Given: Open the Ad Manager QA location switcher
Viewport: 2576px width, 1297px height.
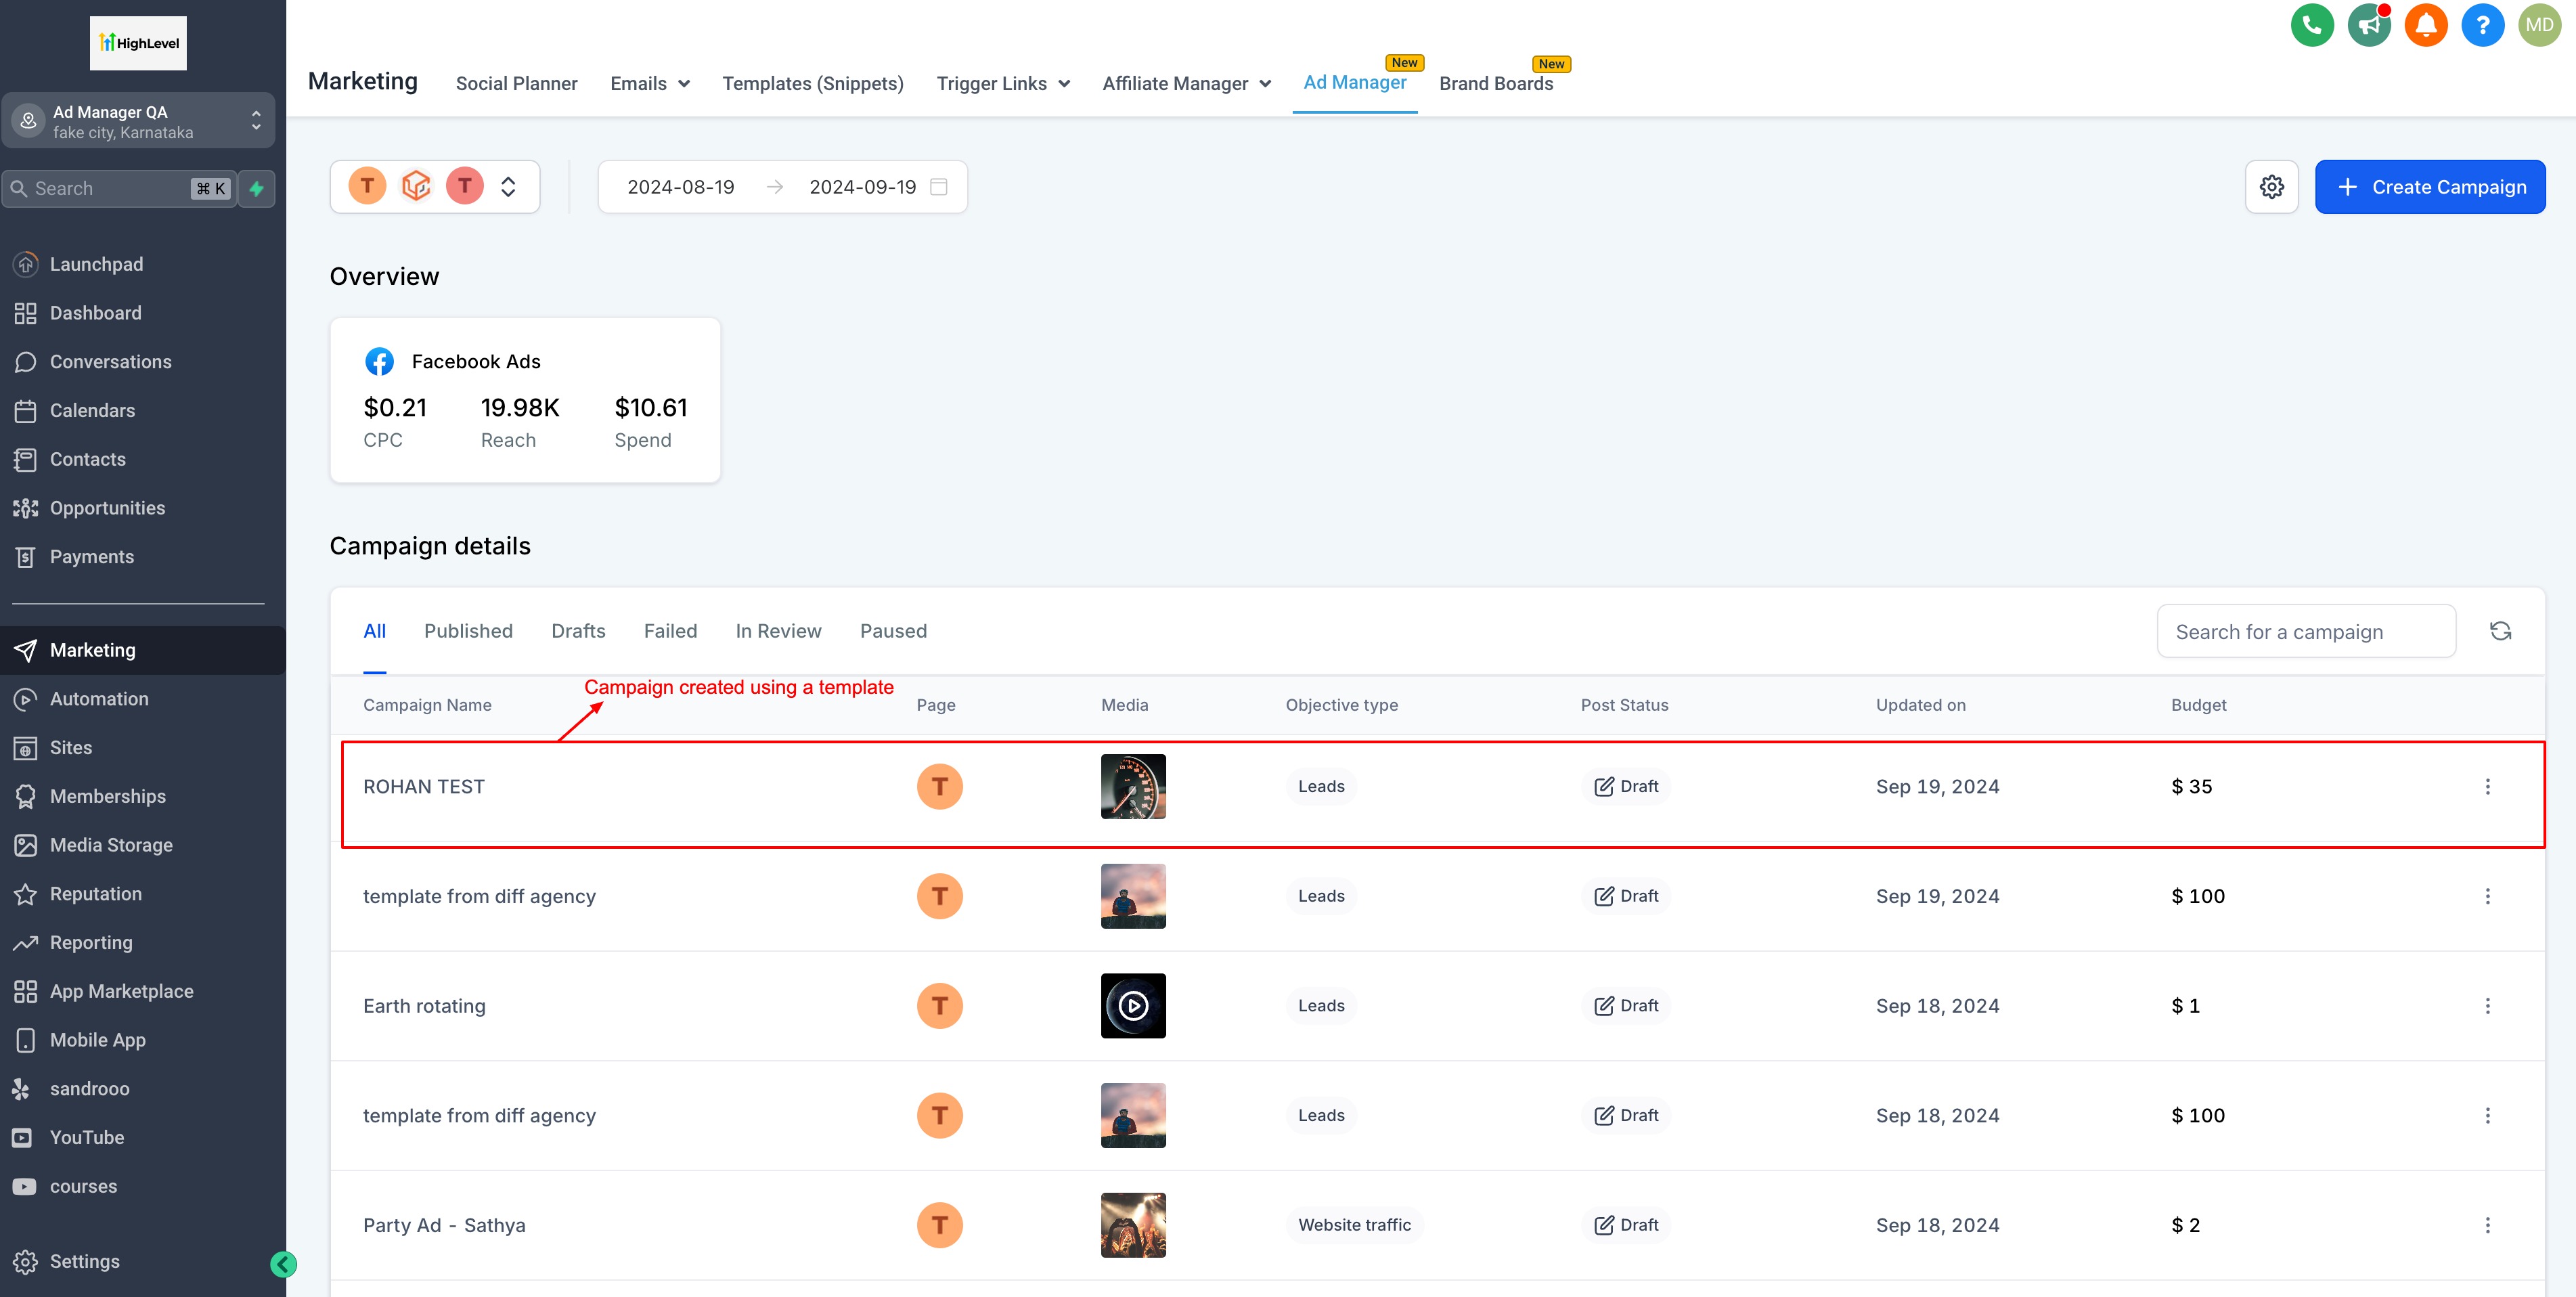Looking at the screenshot, I should (x=138, y=121).
